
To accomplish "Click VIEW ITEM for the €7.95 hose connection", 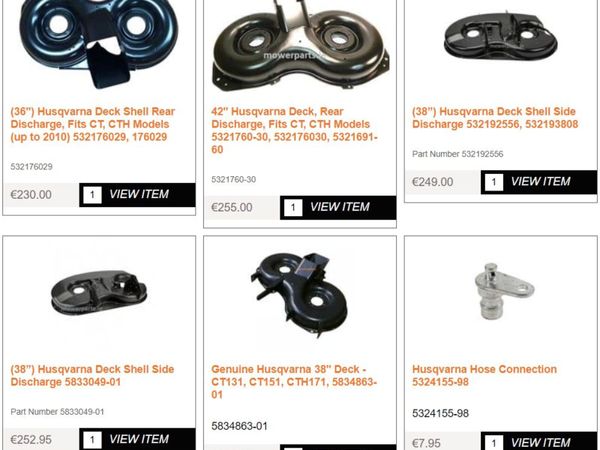I will click(x=540, y=443).
